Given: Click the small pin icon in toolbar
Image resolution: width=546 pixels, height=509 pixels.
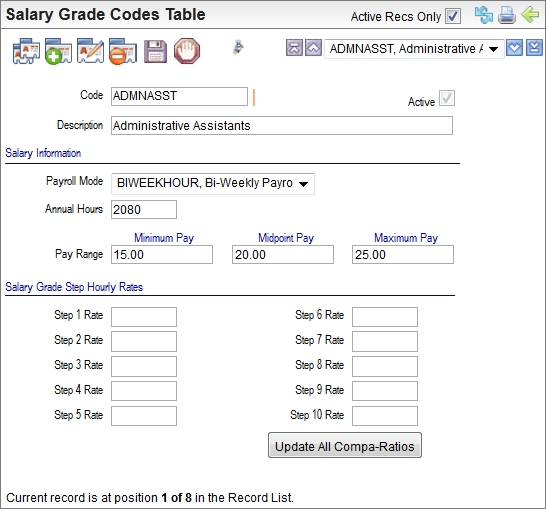Looking at the screenshot, I should point(238,47).
